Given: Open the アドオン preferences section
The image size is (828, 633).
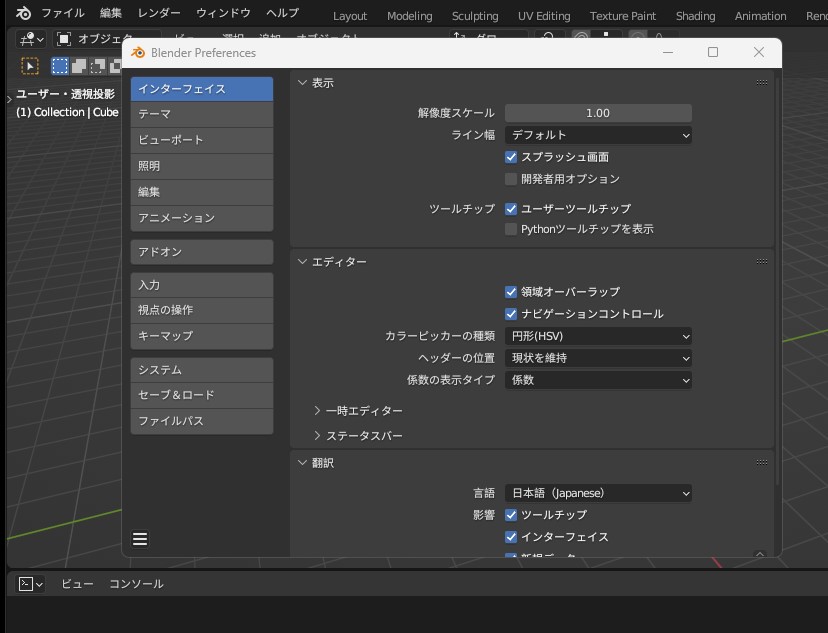Looking at the screenshot, I should [x=201, y=252].
